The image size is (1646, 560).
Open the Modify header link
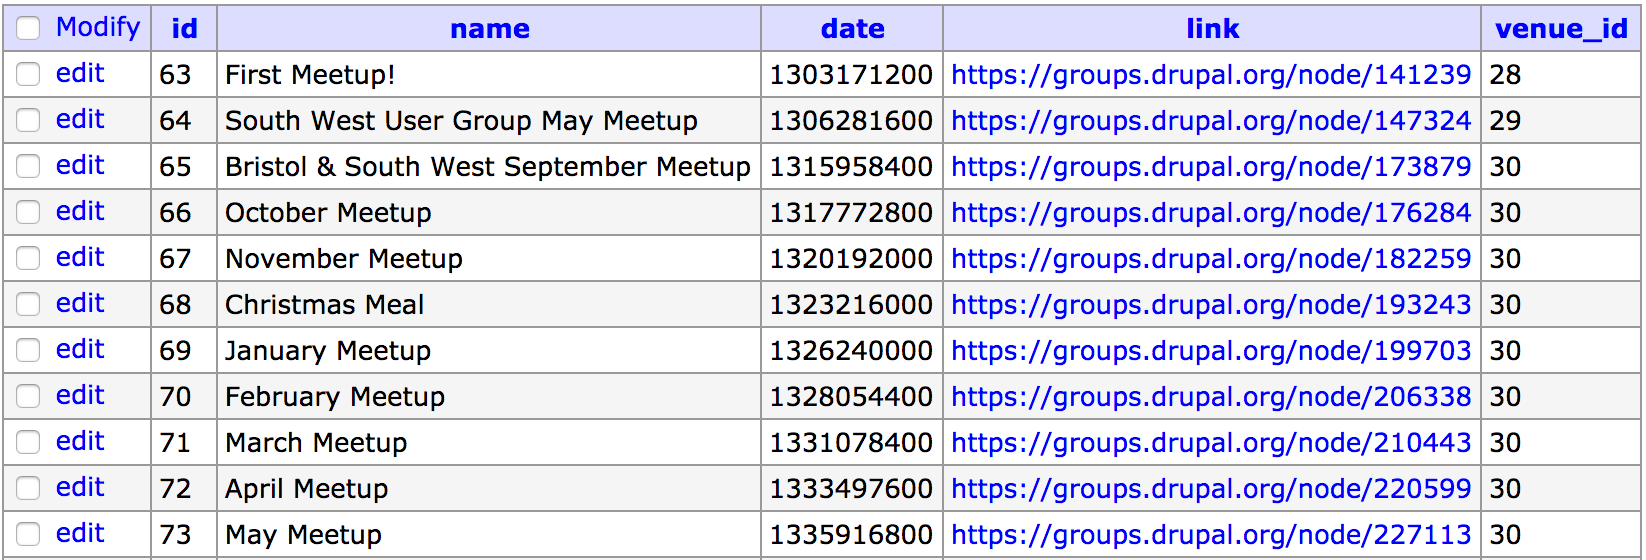click(x=98, y=27)
